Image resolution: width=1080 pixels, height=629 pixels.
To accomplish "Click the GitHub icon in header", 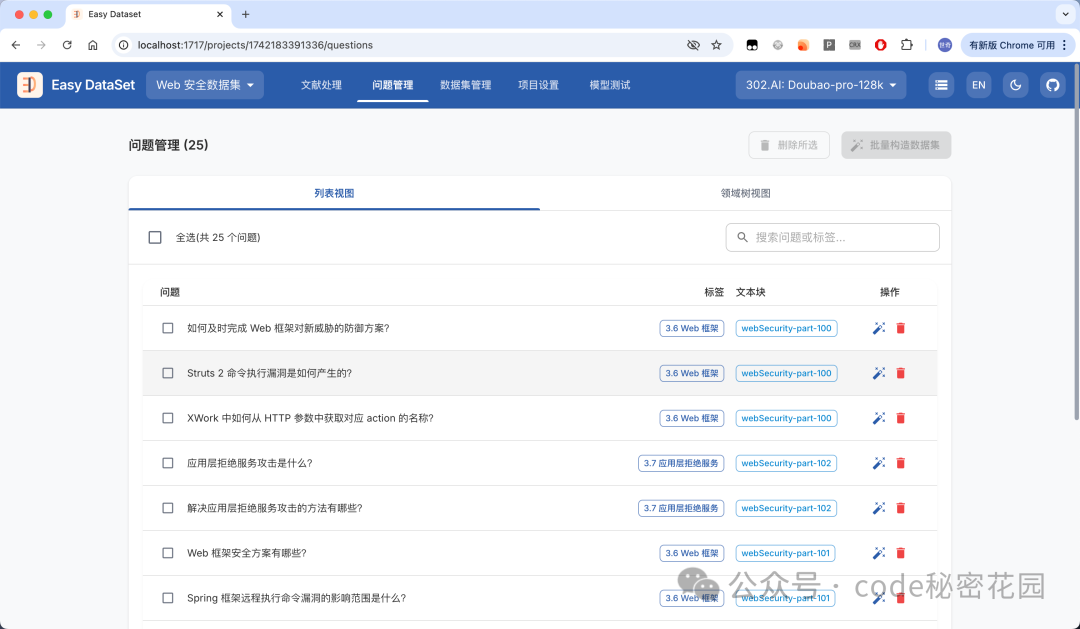I will coord(1052,85).
